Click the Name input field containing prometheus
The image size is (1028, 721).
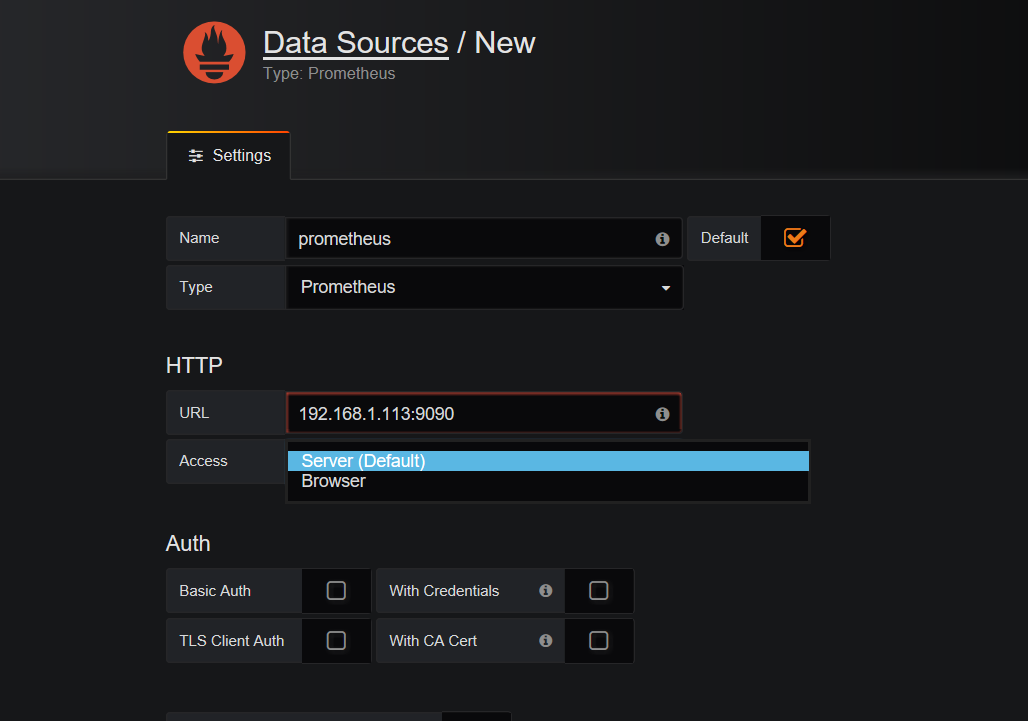coord(484,239)
